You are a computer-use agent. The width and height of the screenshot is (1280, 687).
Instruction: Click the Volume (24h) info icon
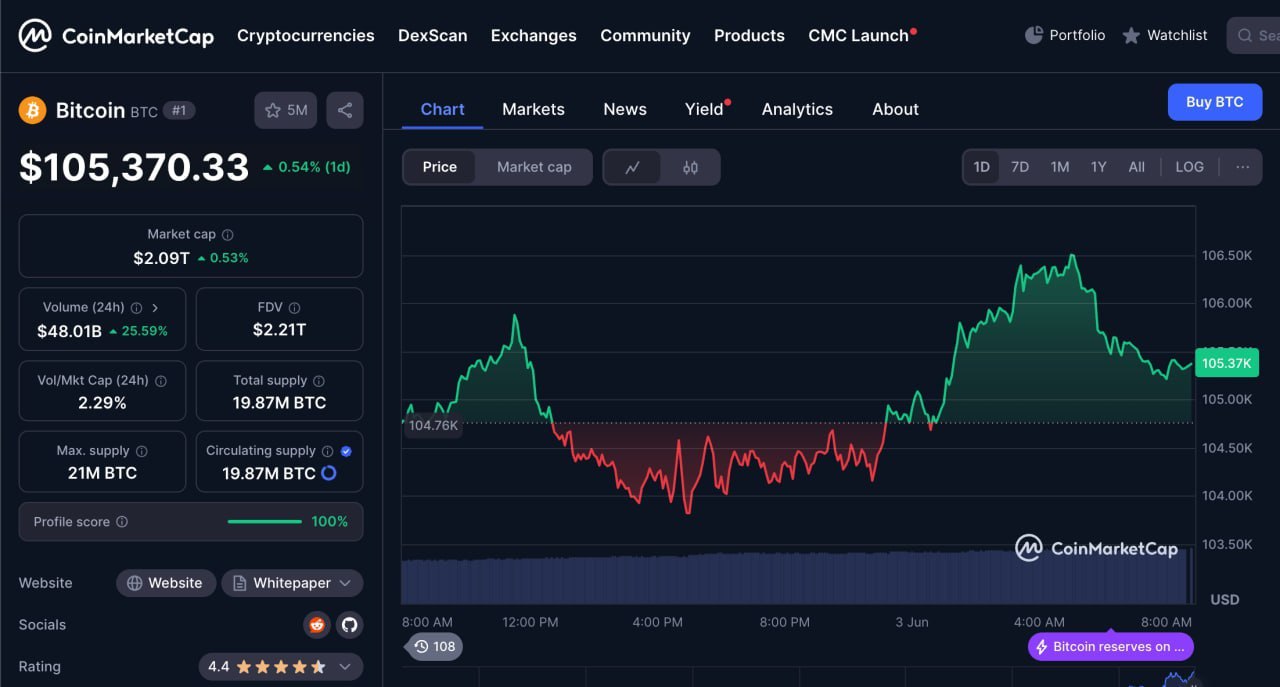pyautogui.click(x=136, y=308)
